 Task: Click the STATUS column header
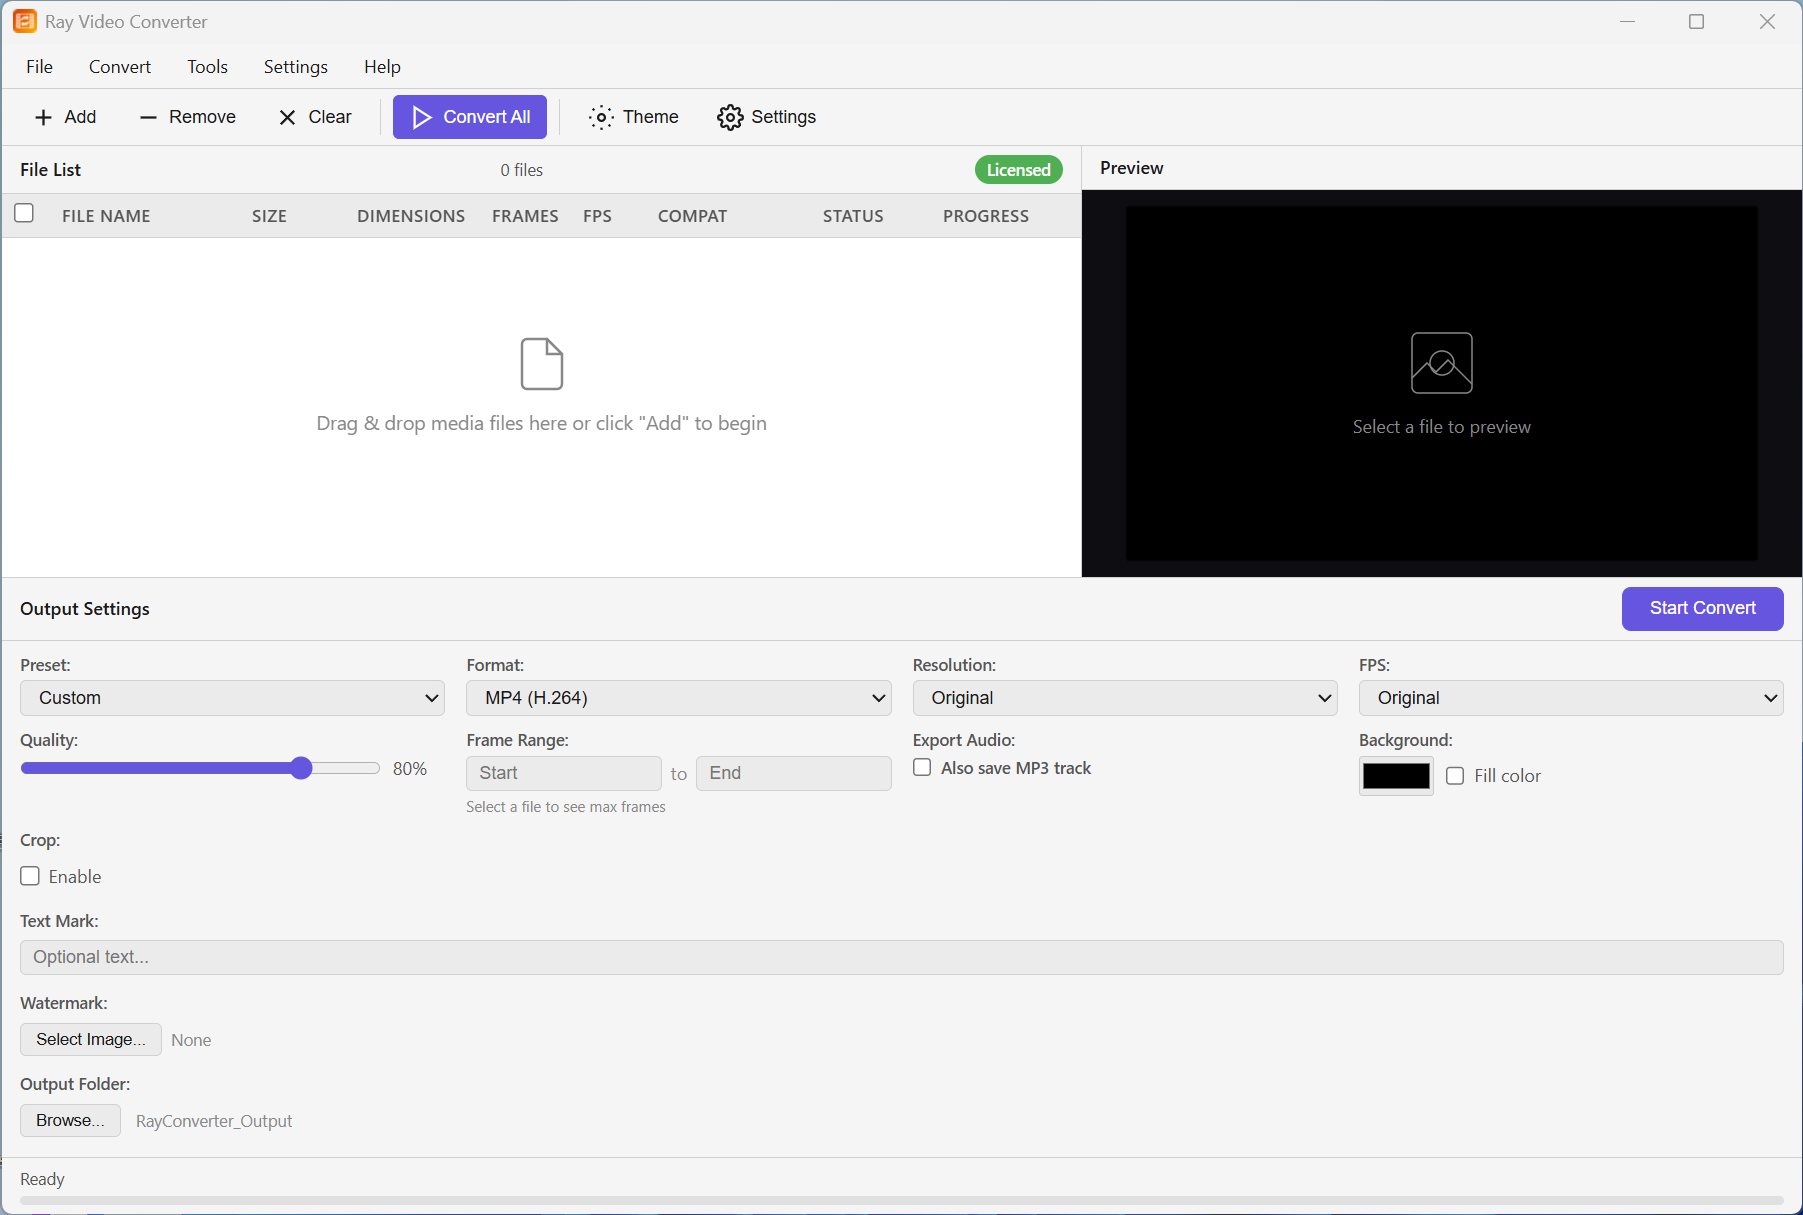point(853,216)
